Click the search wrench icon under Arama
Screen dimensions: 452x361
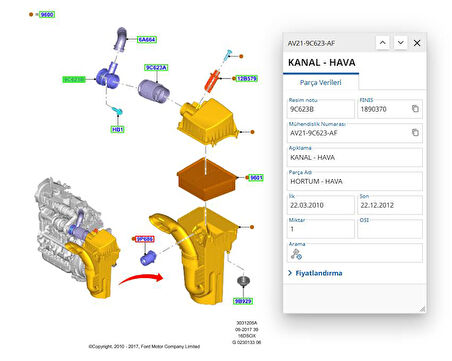(296, 254)
